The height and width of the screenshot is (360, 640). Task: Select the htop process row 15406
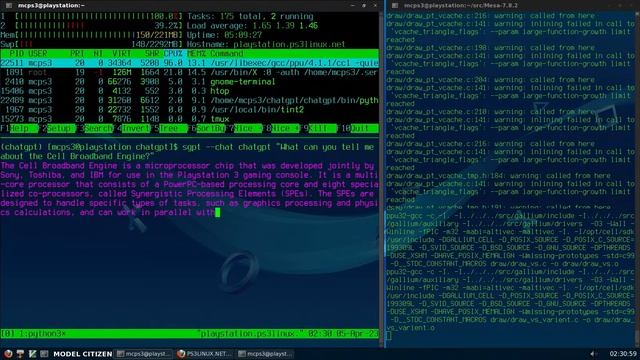(189, 91)
